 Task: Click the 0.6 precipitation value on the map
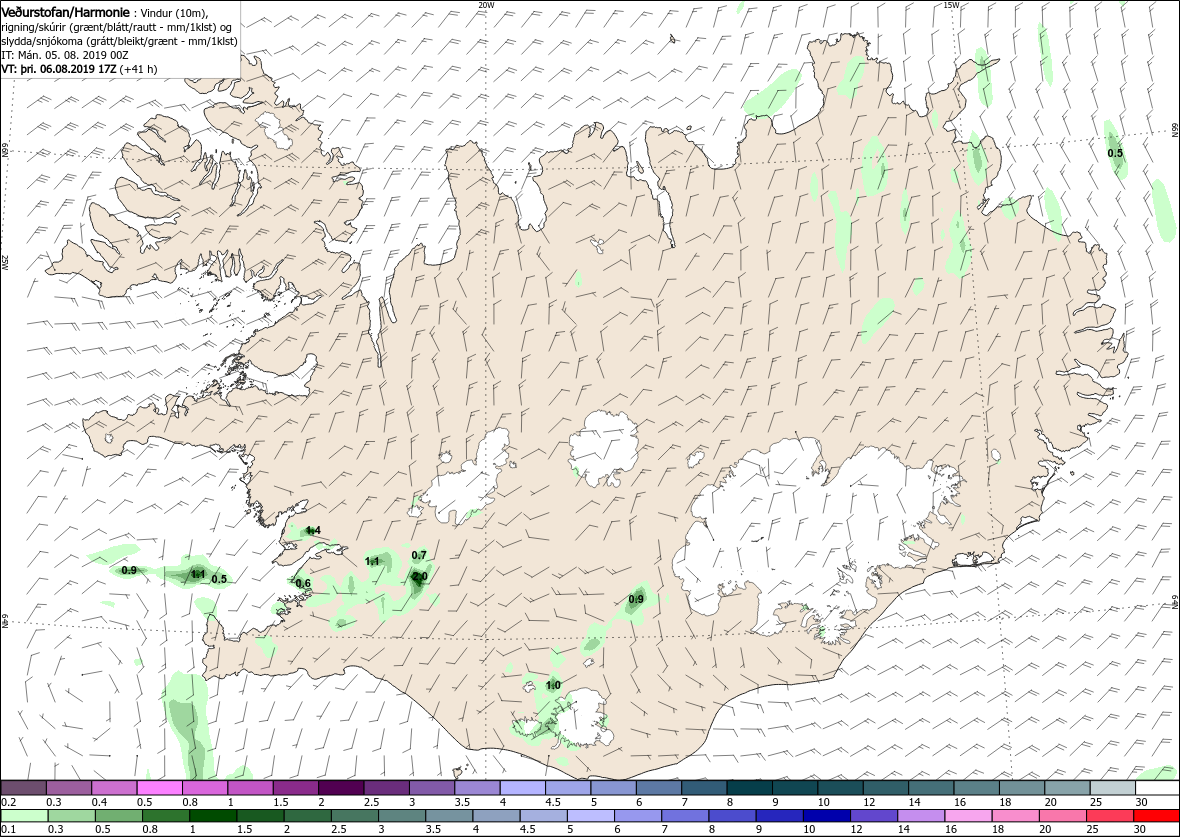(x=303, y=583)
